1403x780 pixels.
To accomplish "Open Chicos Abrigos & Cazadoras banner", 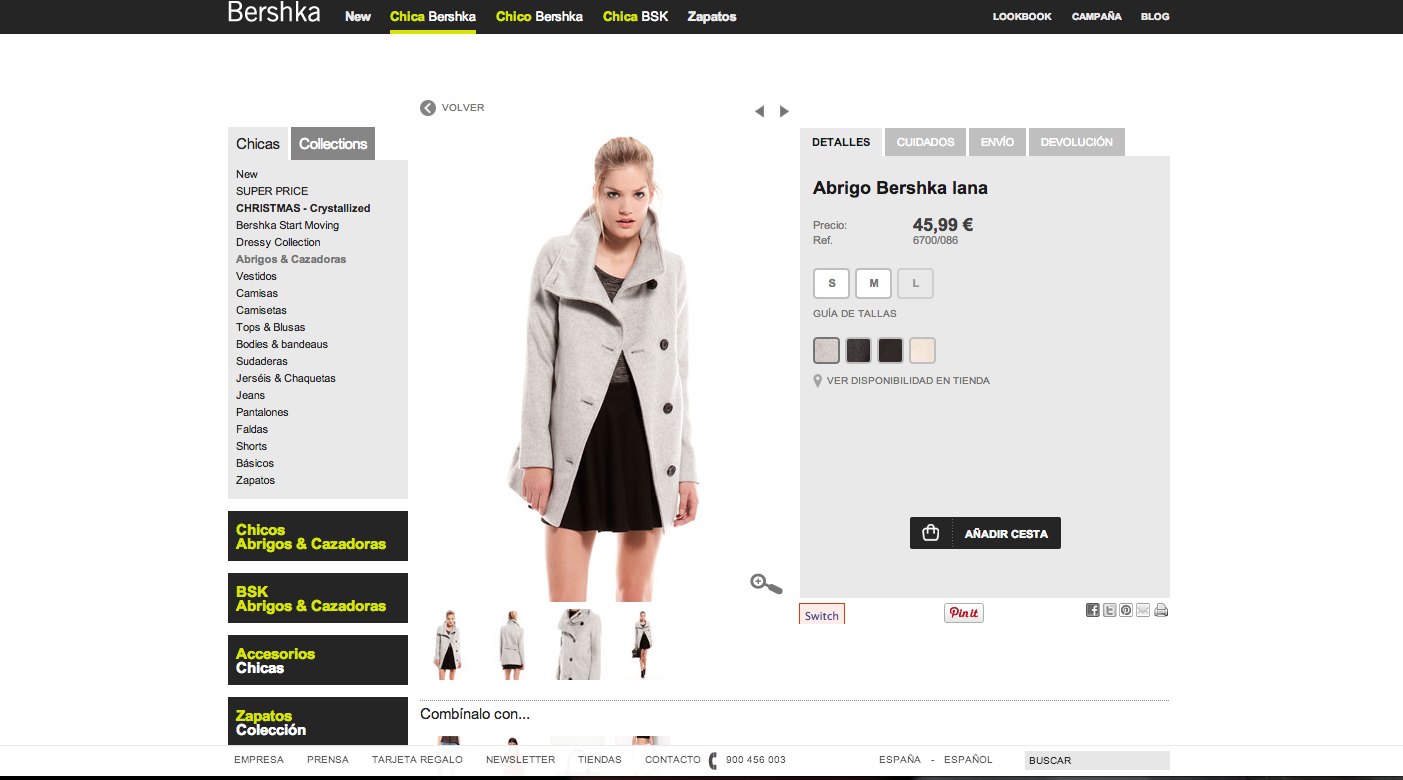I will (318, 536).
